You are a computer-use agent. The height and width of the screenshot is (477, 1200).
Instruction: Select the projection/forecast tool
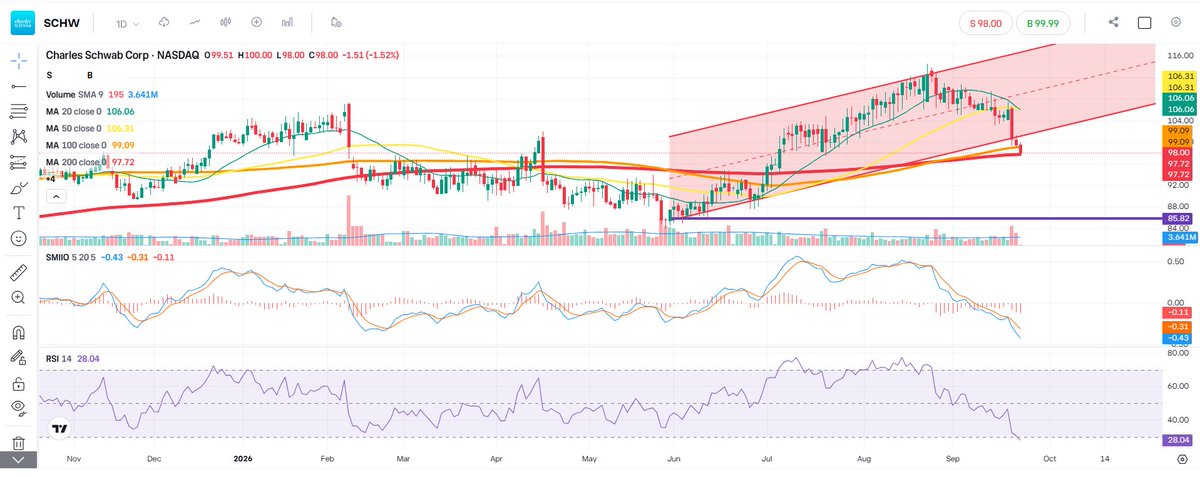point(18,162)
